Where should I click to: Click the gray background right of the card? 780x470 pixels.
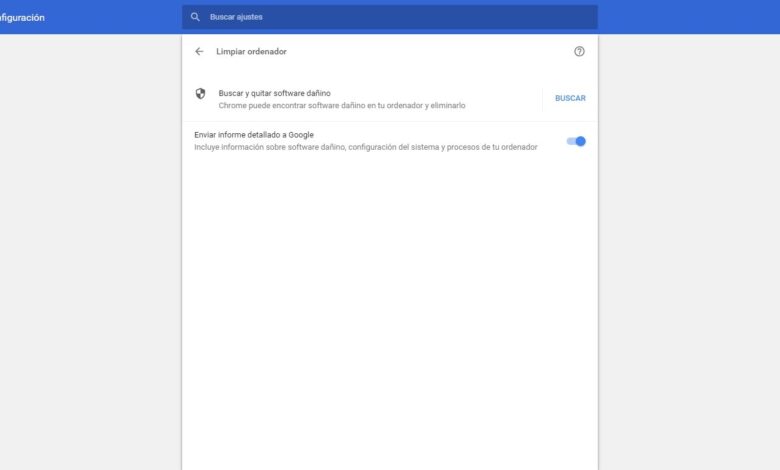[689, 249]
